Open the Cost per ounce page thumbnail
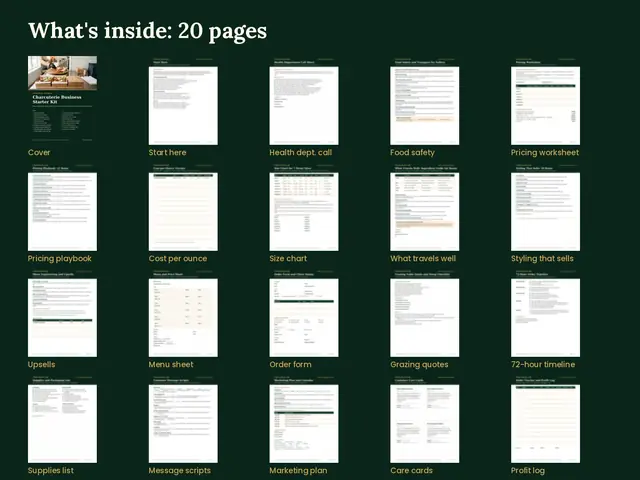Image resolution: width=640 pixels, height=480 pixels. pyautogui.click(x=183, y=207)
